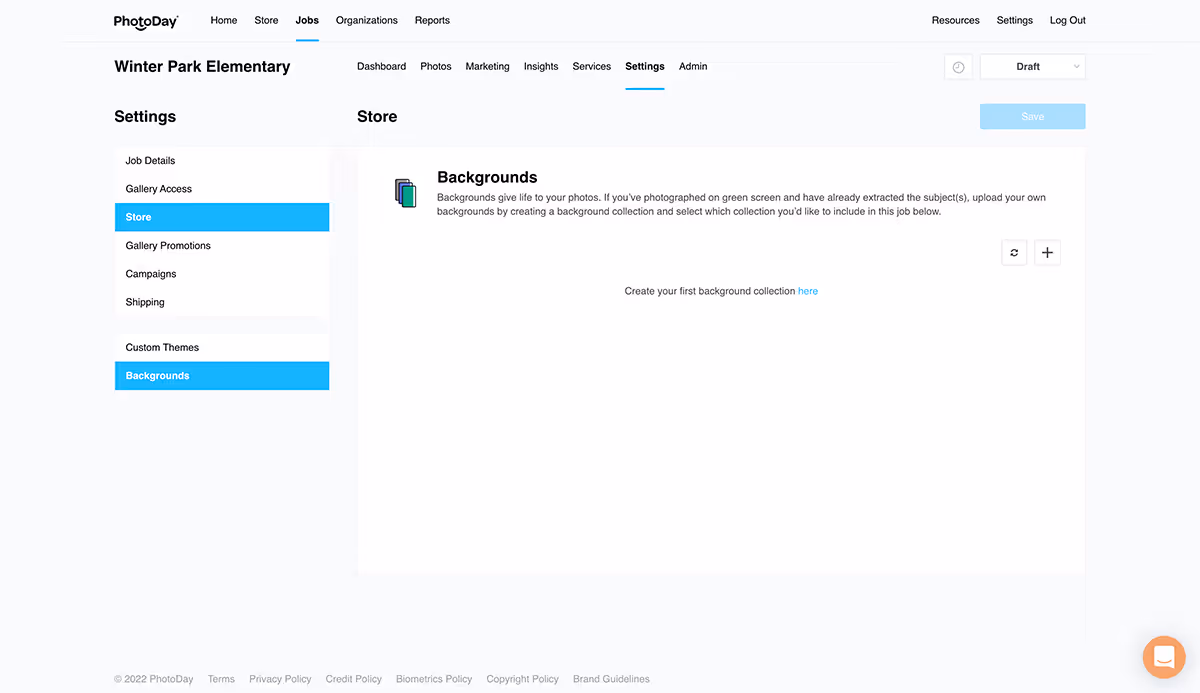This screenshot has height=693, width=1200.
Task: Open Gallery Promotions in sidebar
Action: [222, 246]
